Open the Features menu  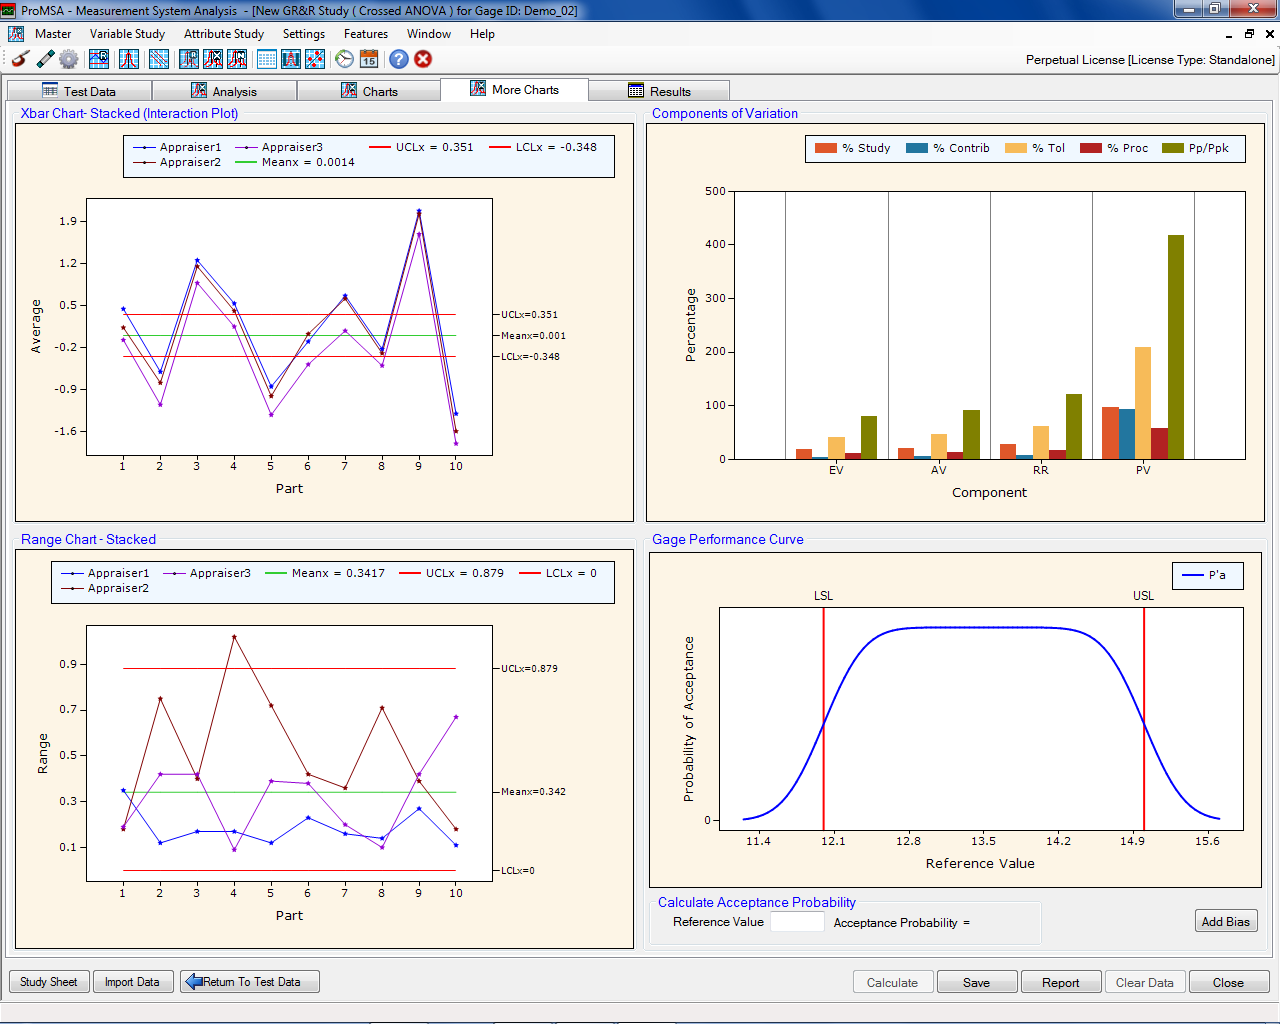(365, 34)
